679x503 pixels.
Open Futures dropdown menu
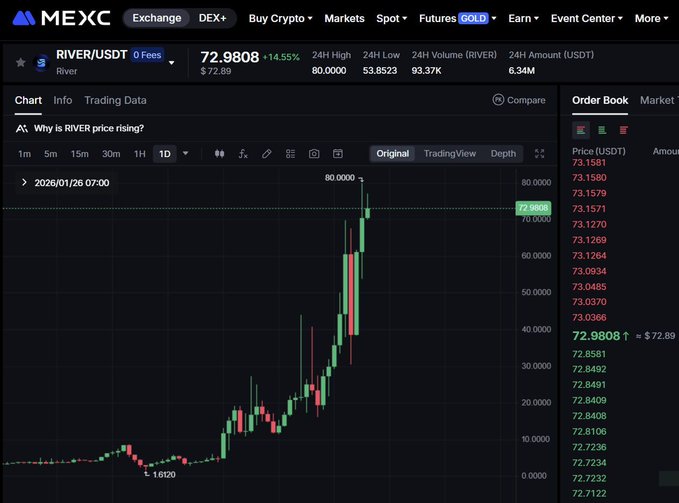pos(458,19)
